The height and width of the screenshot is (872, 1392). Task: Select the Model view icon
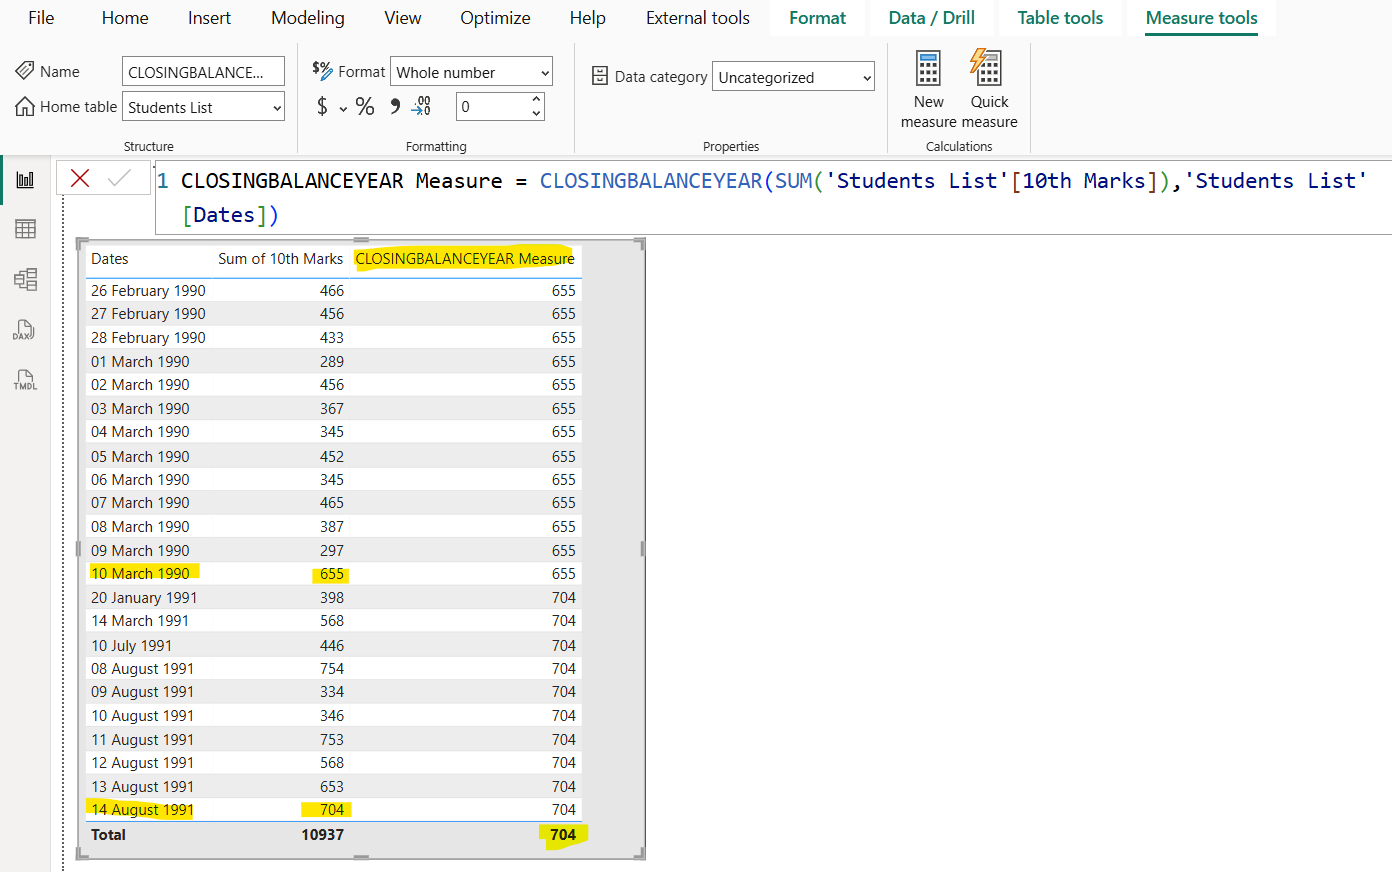[25, 280]
